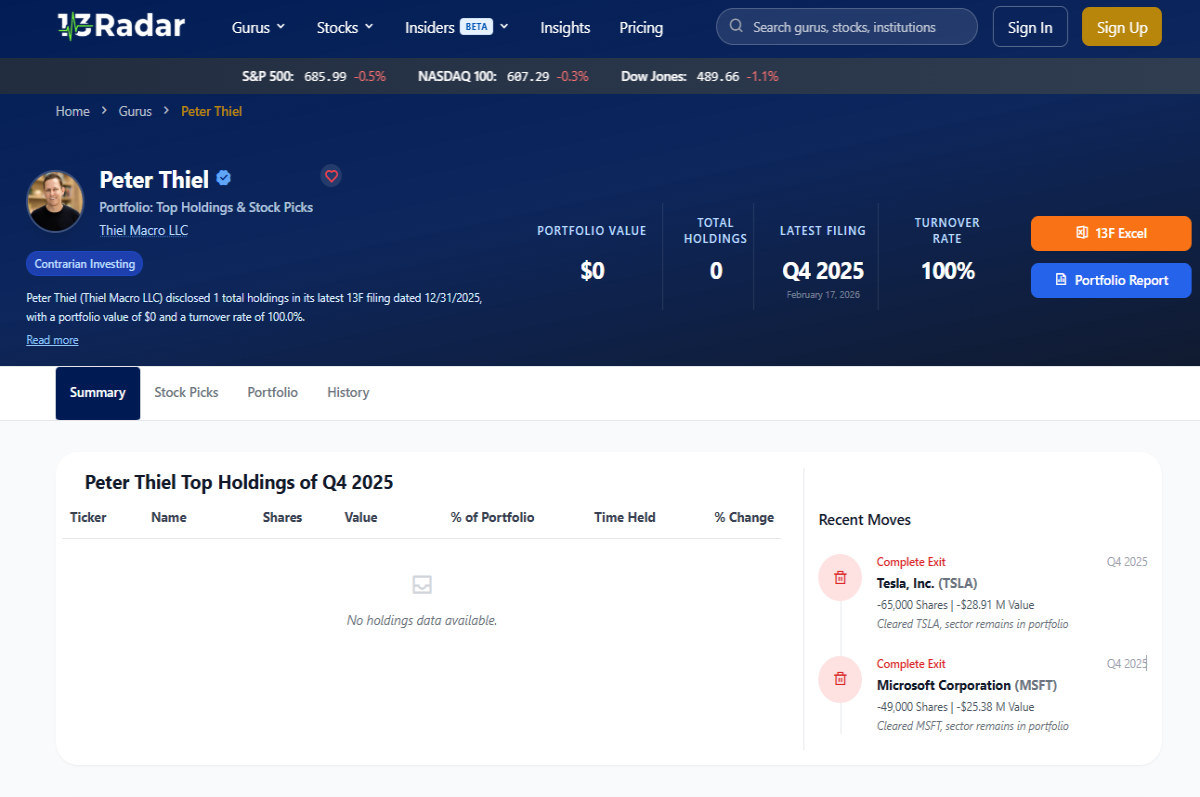The height and width of the screenshot is (797, 1200).
Task: Click the % Change column header
Action: click(744, 517)
